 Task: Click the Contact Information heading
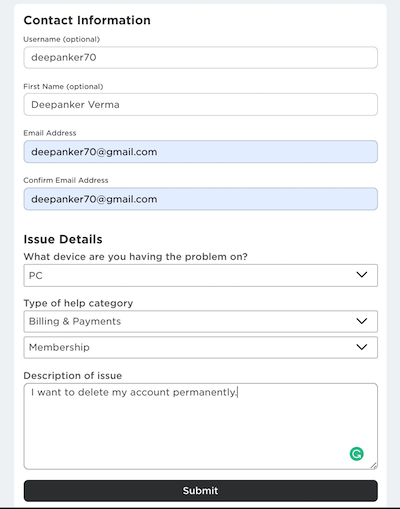point(87,20)
